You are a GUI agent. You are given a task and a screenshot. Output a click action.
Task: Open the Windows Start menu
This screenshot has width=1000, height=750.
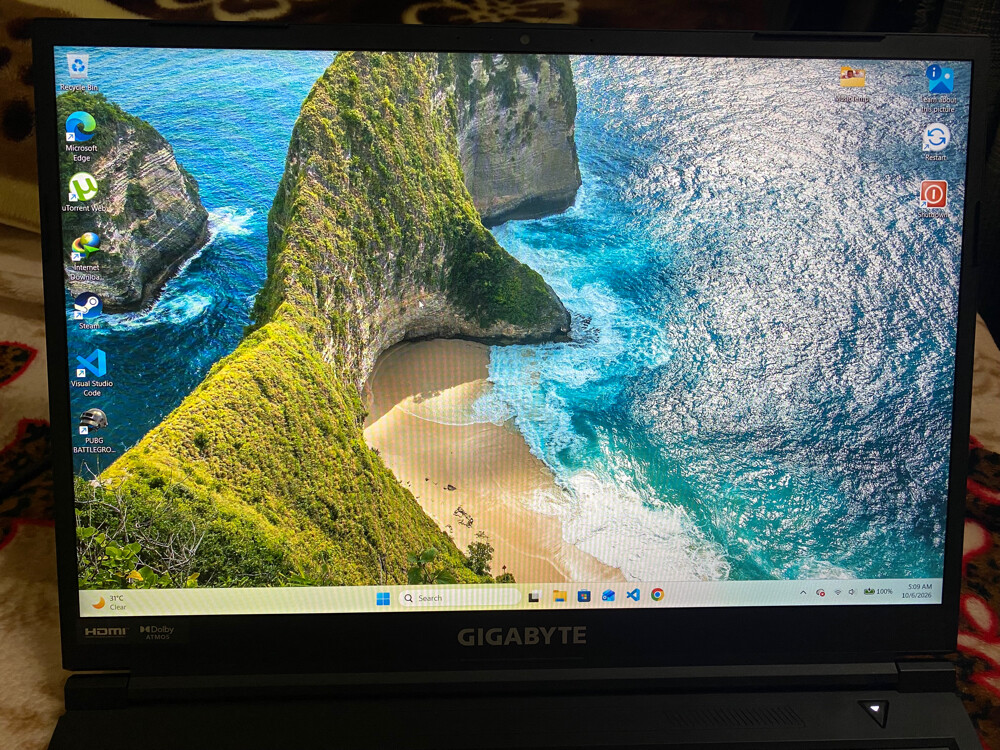pyautogui.click(x=383, y=598)
